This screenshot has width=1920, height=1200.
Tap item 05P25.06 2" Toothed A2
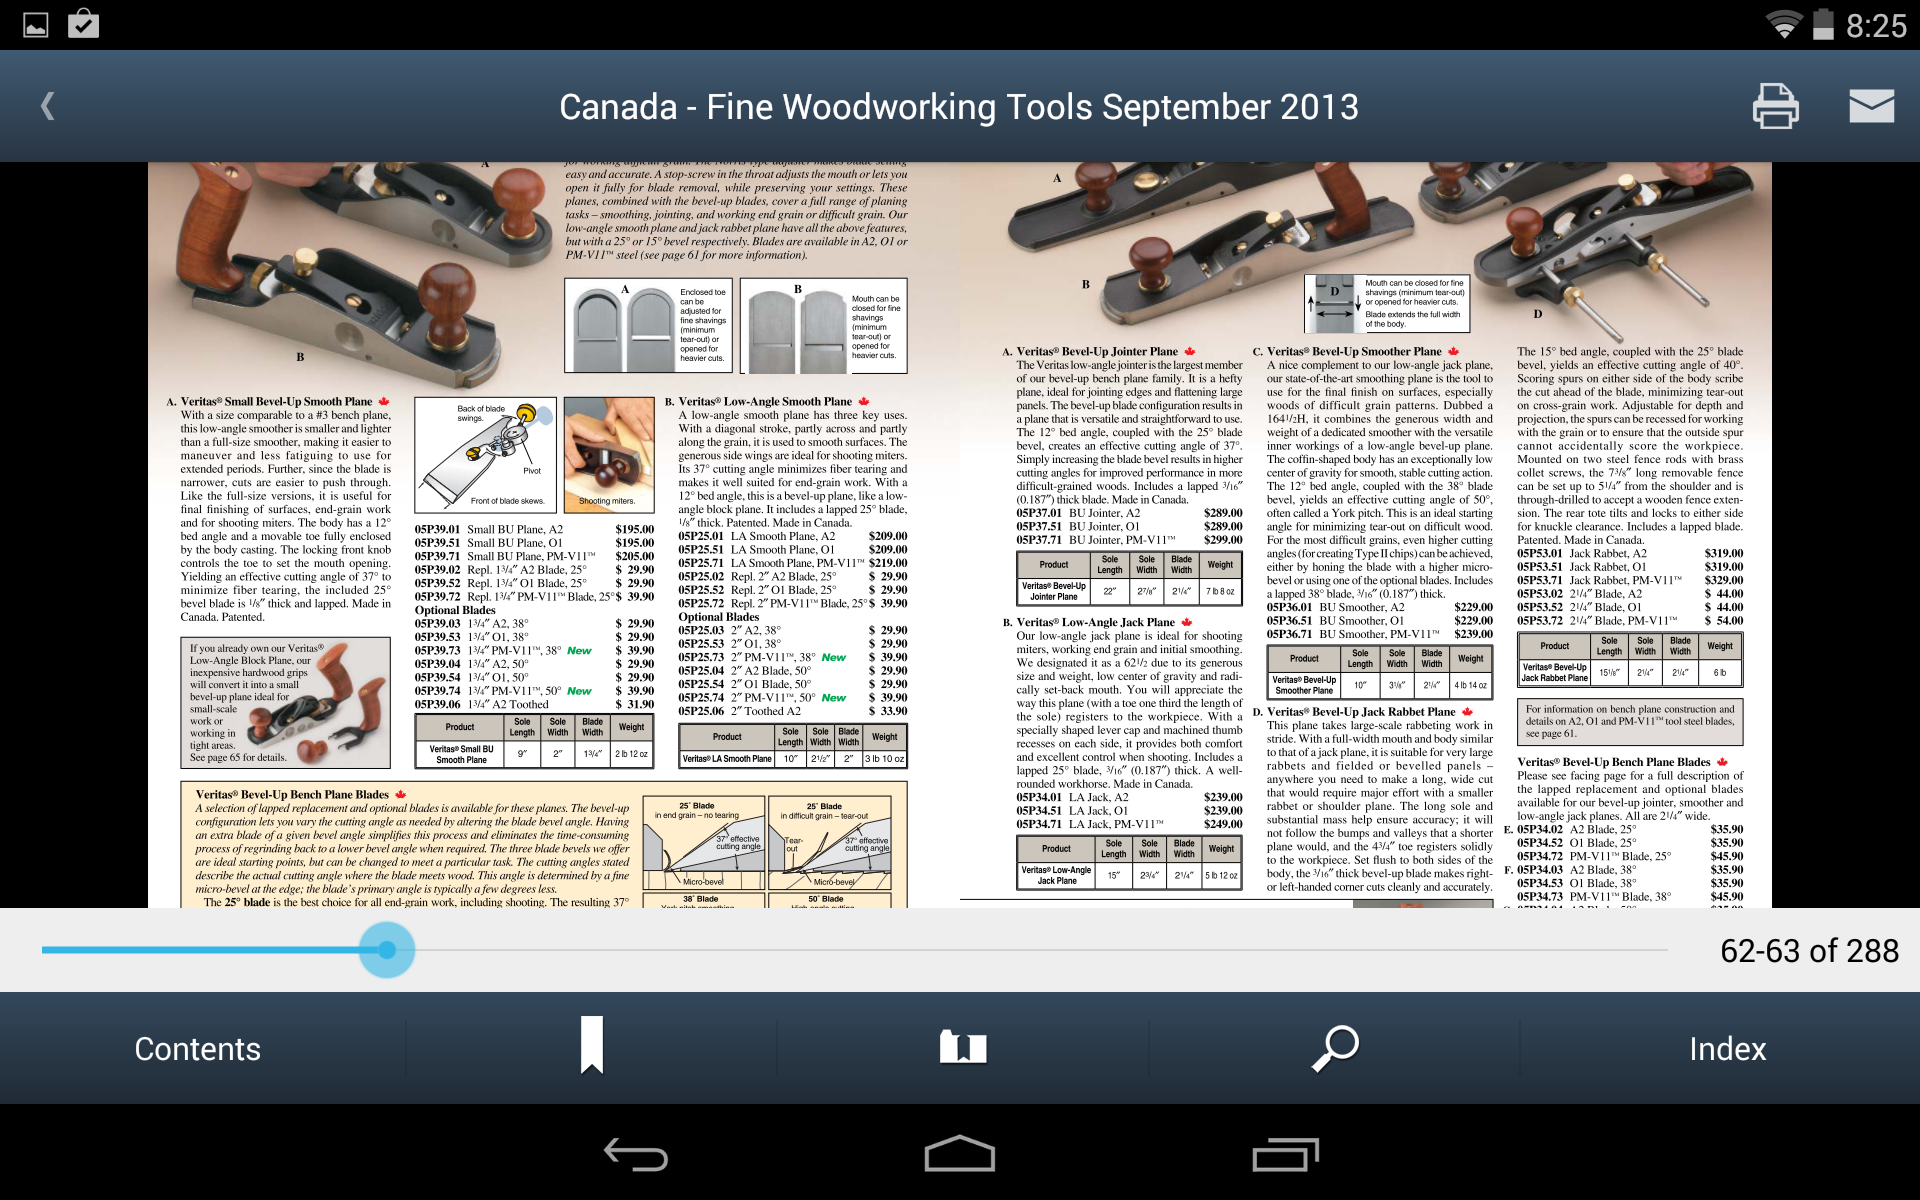coord(792,711)
